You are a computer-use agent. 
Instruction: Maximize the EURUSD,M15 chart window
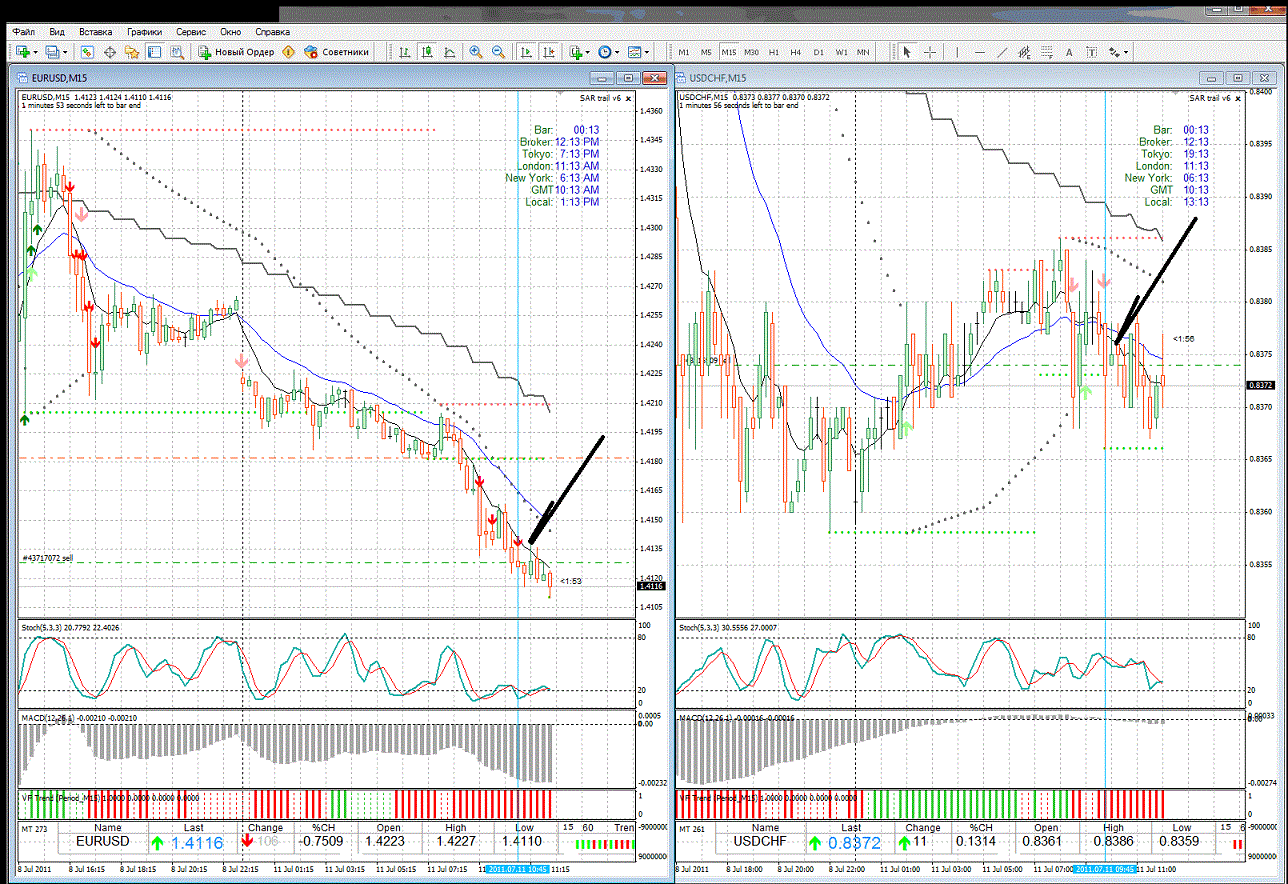coord(628,77)
